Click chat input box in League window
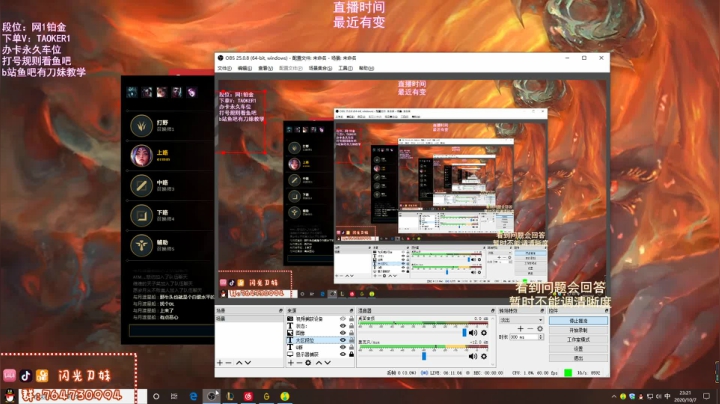This screenshot has height=404, width=720. [x=172, y=330]
